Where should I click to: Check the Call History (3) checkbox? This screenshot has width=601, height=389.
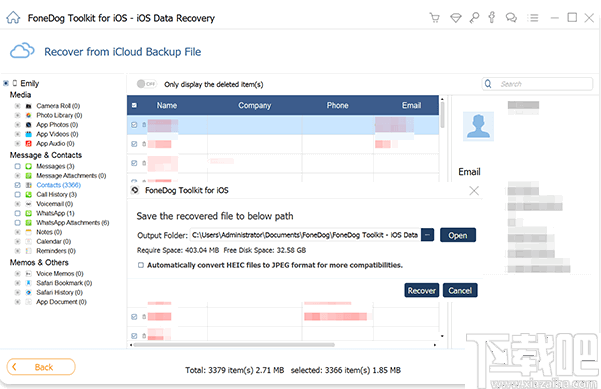pos(17,194)
